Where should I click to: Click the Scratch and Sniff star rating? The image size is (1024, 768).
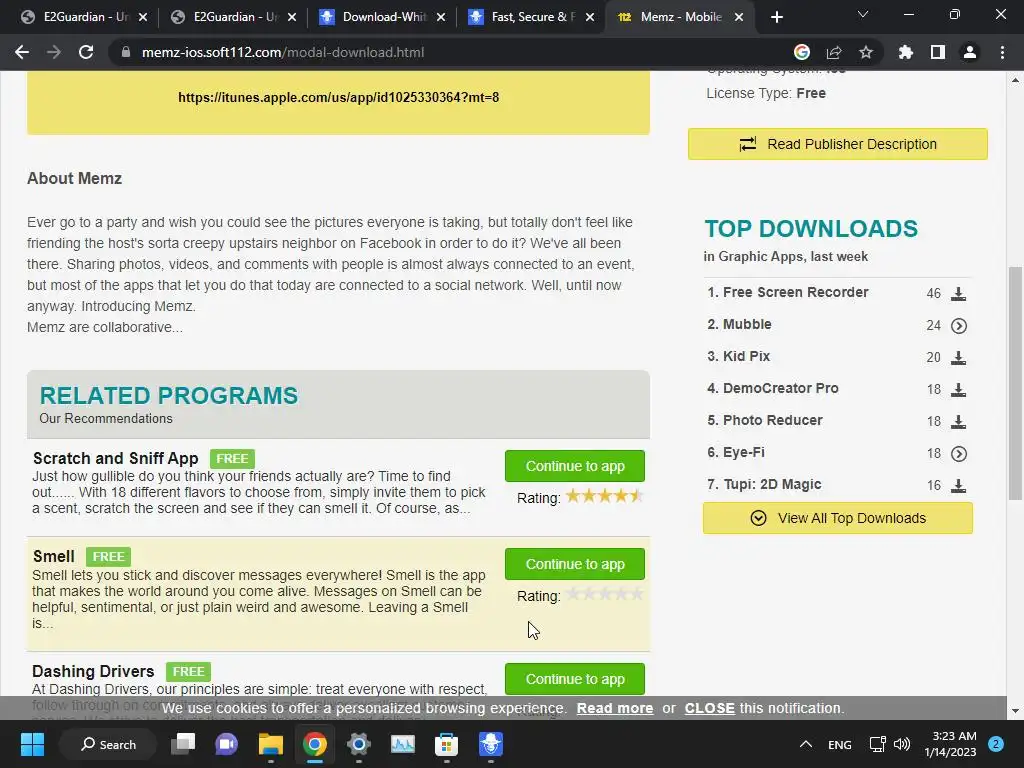(x=605, y=496)
